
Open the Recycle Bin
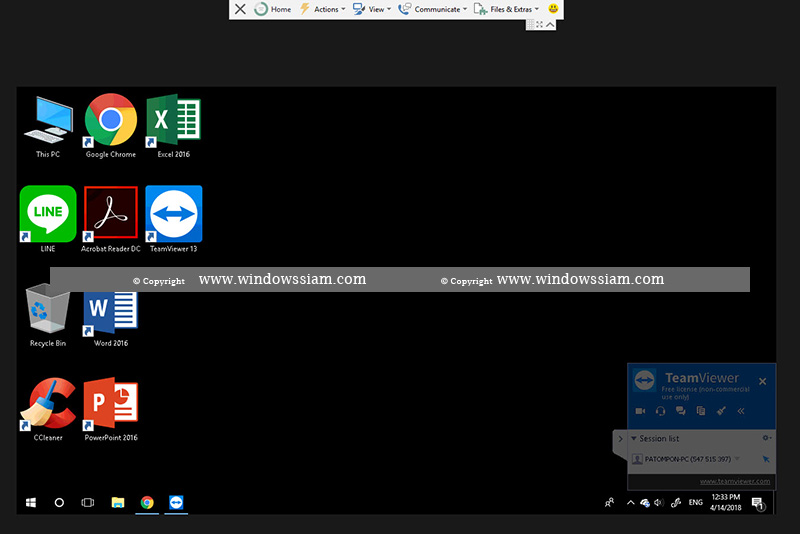pos(48,316)
